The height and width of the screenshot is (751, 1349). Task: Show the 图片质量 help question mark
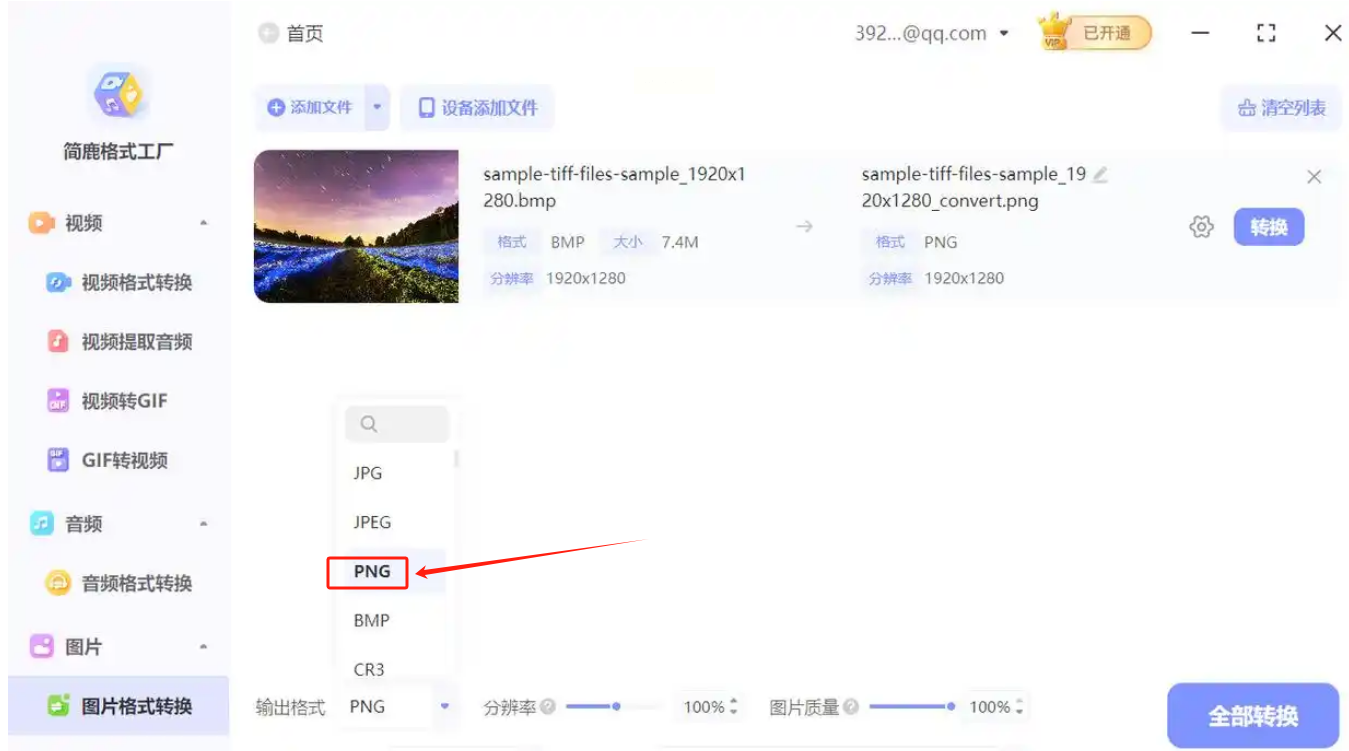pos(850,707)
